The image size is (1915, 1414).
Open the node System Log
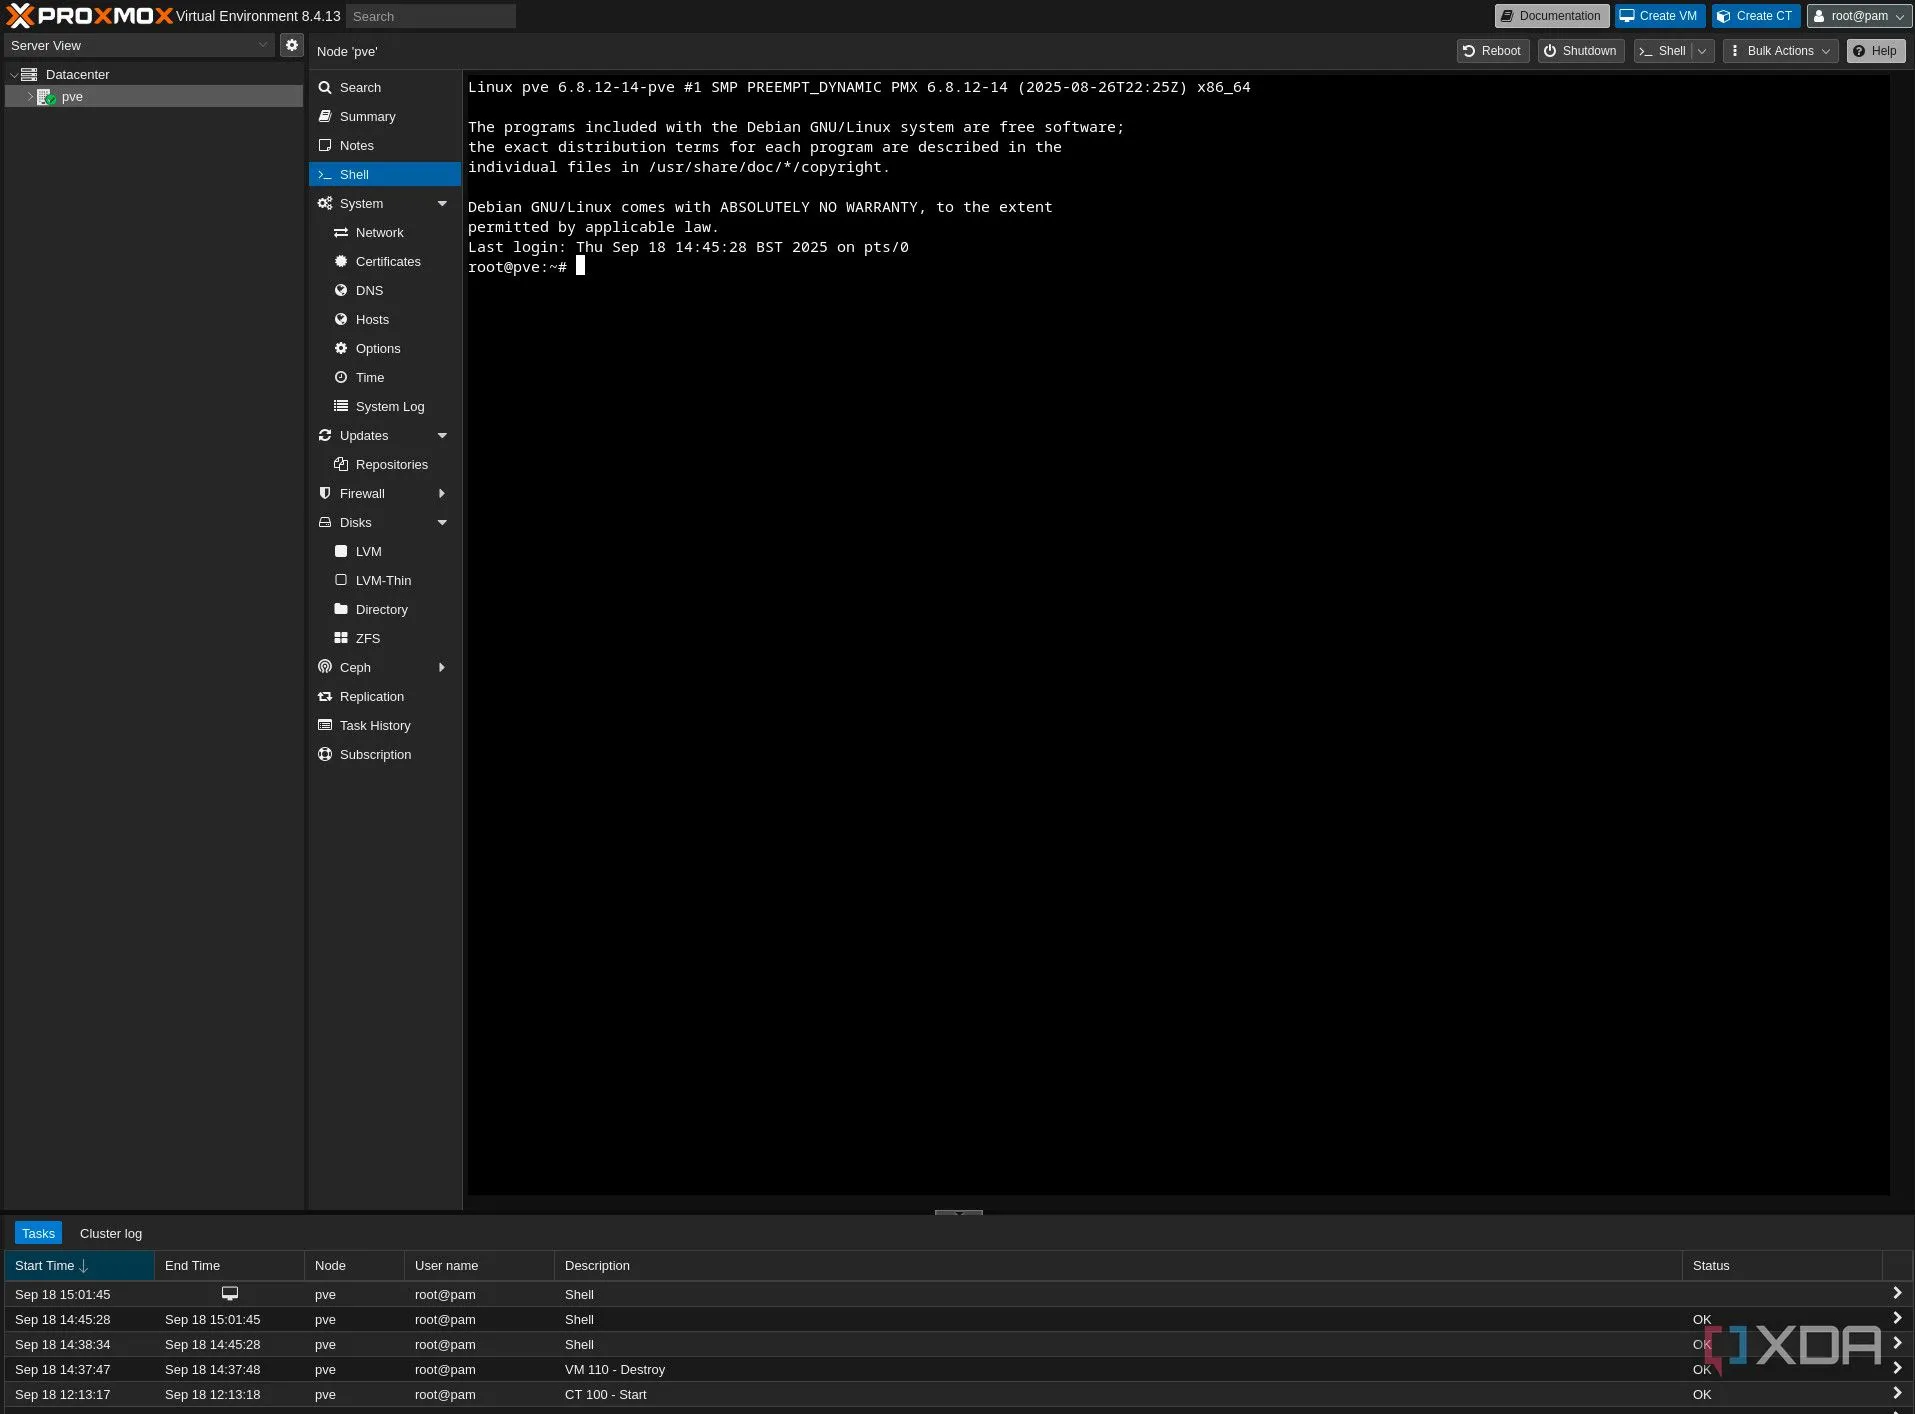pos(389,406)
